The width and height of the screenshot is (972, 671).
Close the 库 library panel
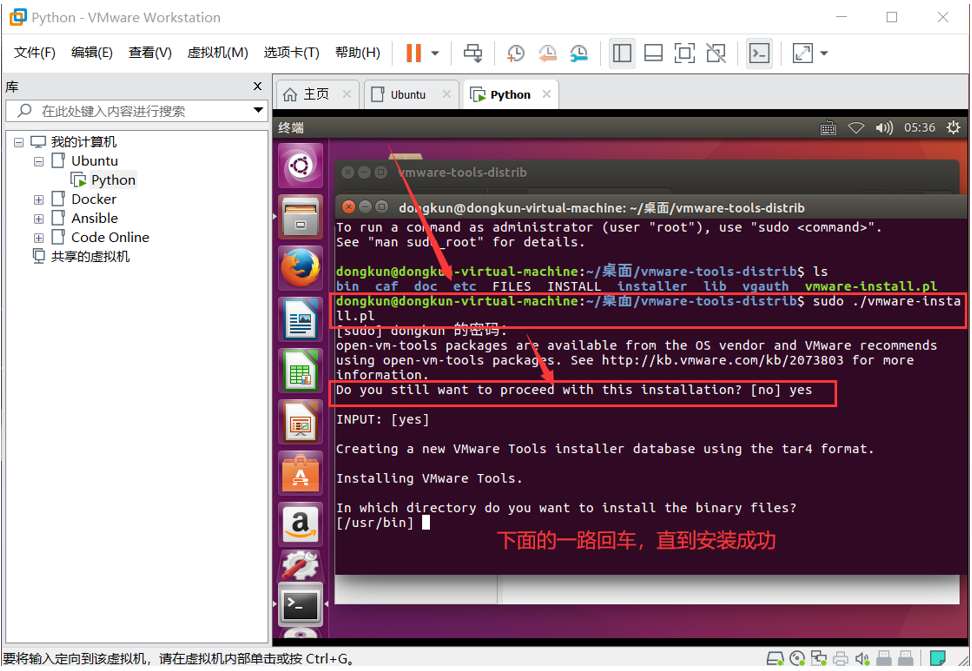click(x=257, y=86)
